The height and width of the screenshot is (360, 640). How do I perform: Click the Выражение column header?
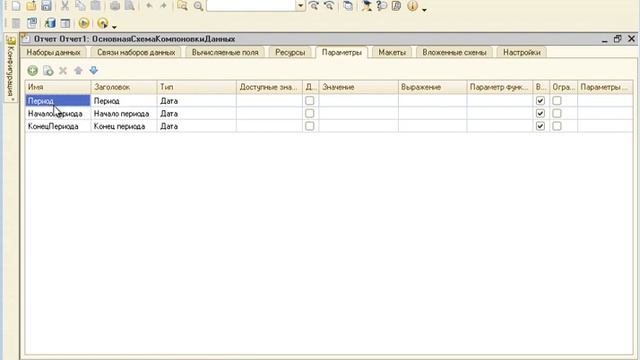[433, 87]
